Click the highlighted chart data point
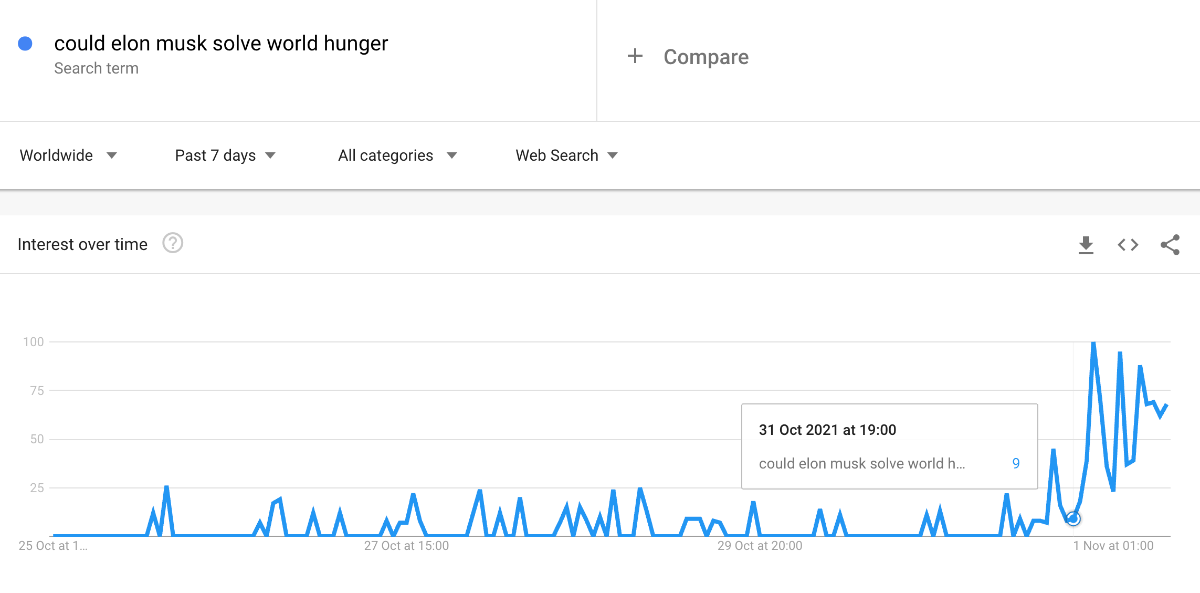This screenshot has width=1200, height=593. [x=1073, y=518]
